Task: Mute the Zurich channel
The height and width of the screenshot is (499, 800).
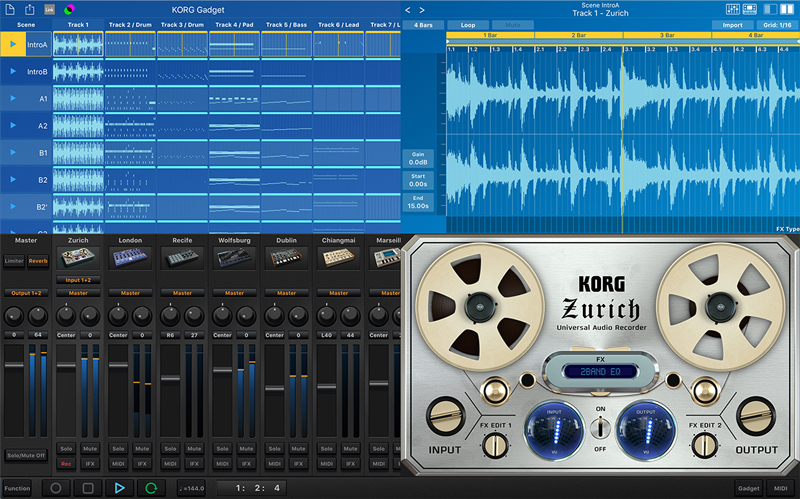Action: tap(90, 448)
